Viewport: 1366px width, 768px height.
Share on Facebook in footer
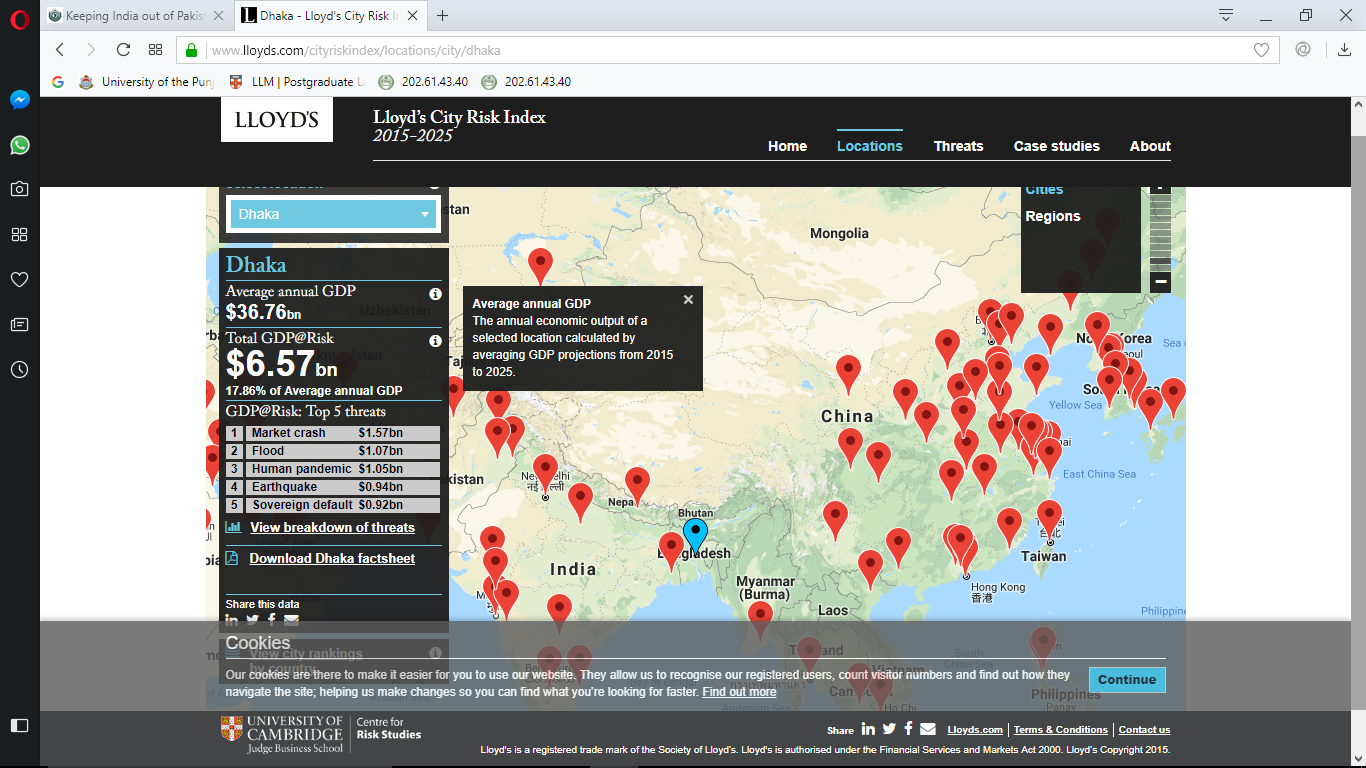click(908, 729)
